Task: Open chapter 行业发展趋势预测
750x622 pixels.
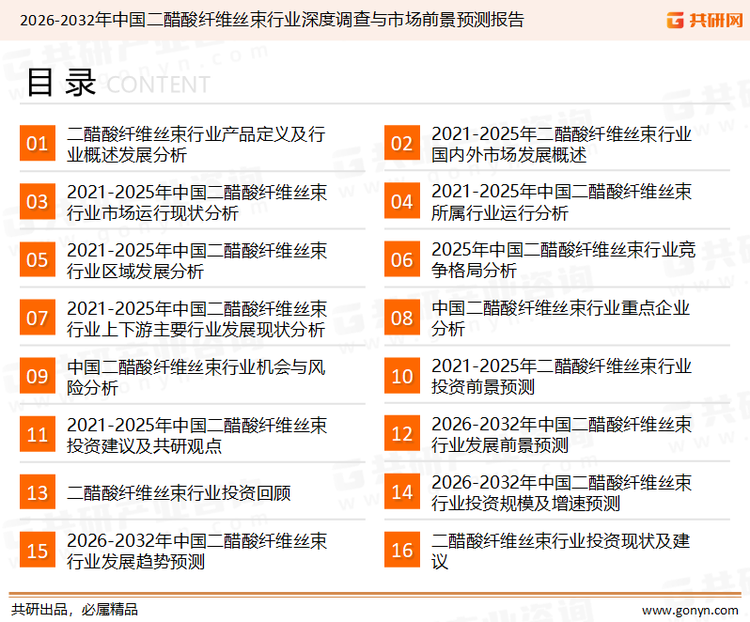Action: (197, 551)
